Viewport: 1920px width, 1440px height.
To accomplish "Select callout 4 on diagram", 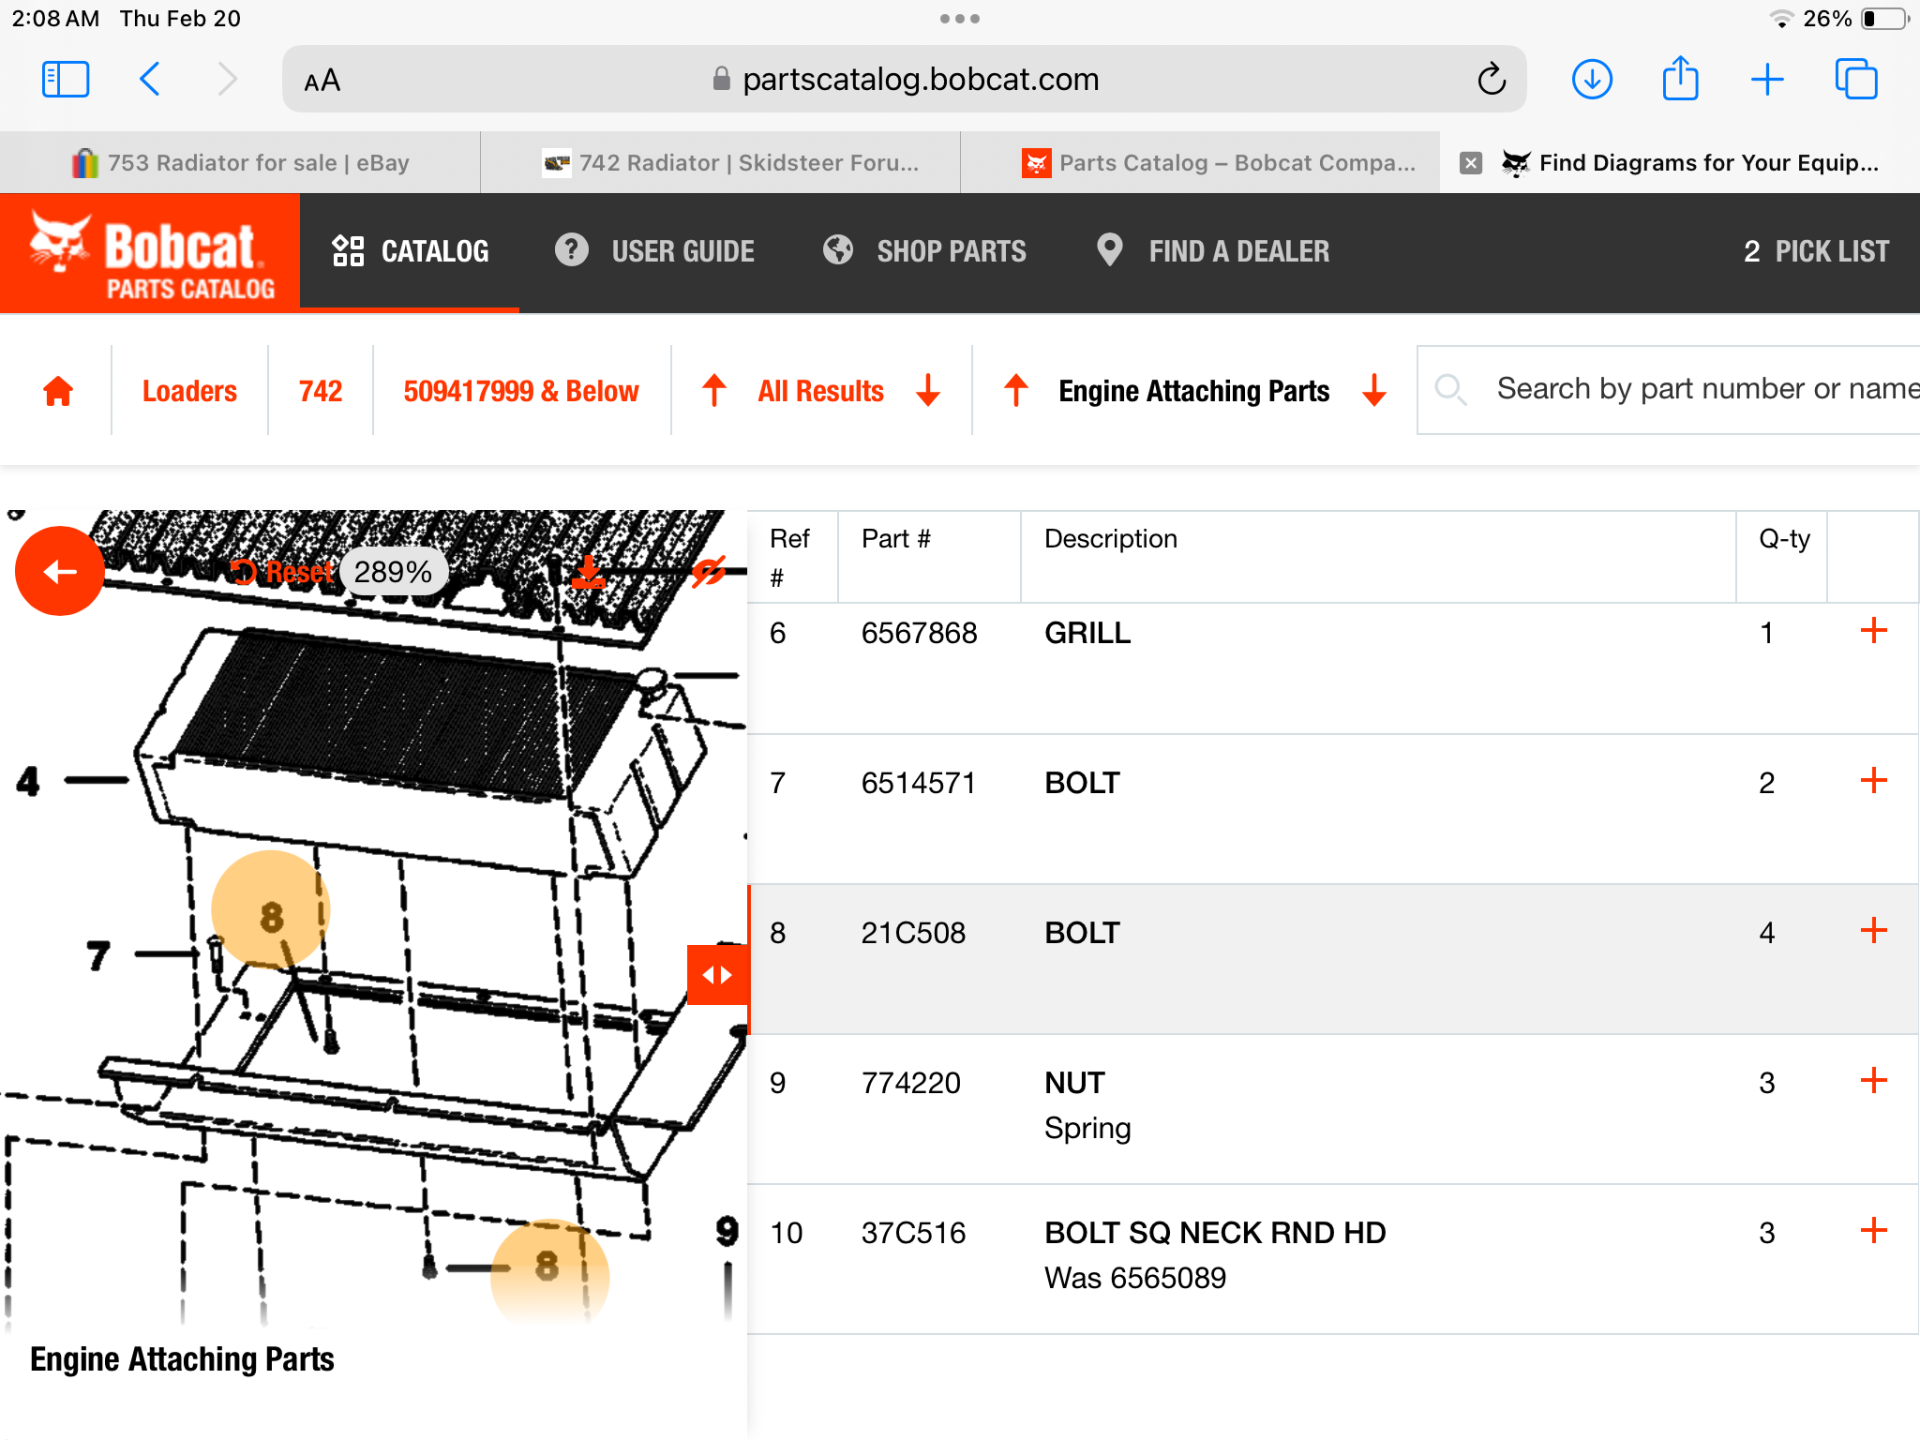I will 28,781.
